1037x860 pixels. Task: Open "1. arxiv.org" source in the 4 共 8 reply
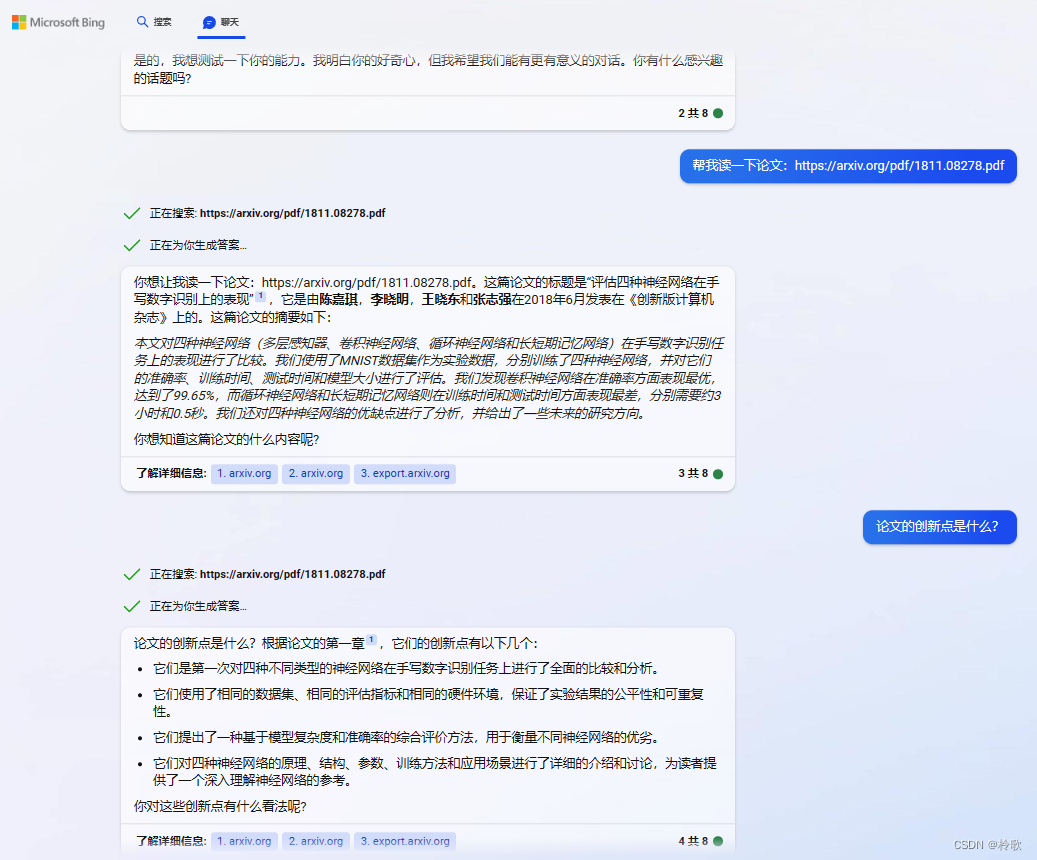(244, 841)
